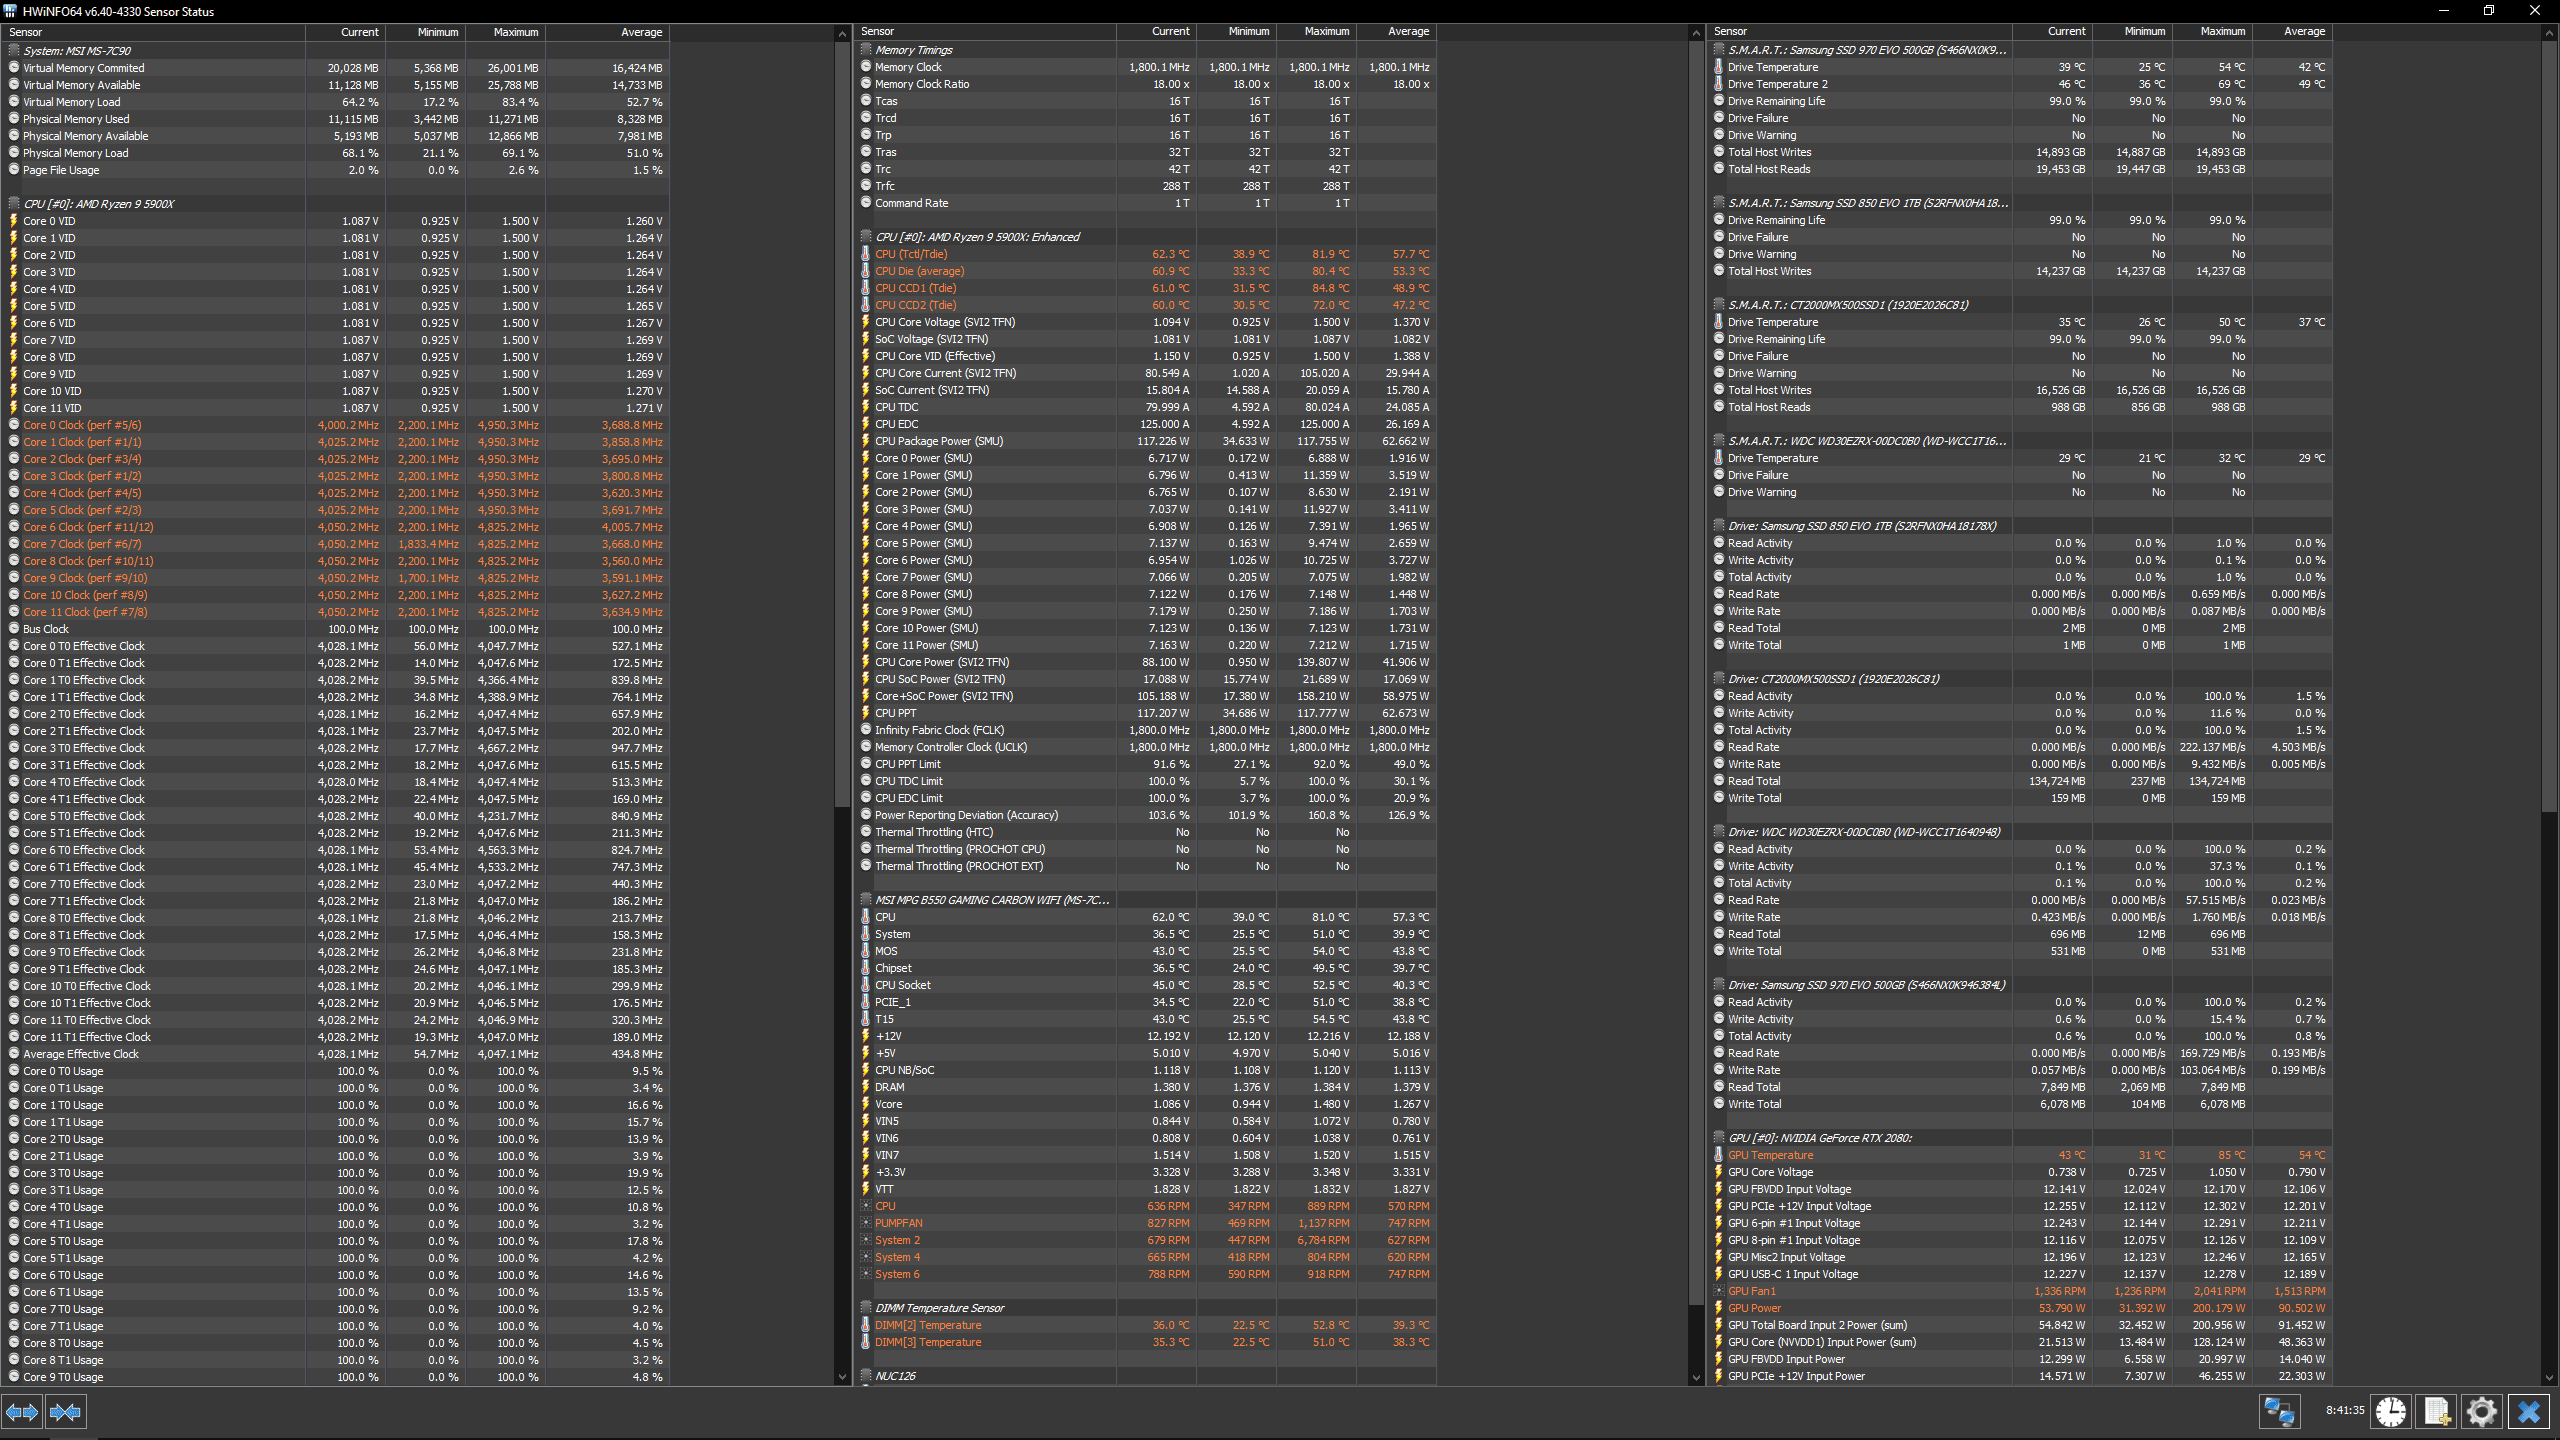The height and width of the screenshot is (1440, 2560).
Task: Click the chip icon beside Memory Timings header
Action: [866, 50]
